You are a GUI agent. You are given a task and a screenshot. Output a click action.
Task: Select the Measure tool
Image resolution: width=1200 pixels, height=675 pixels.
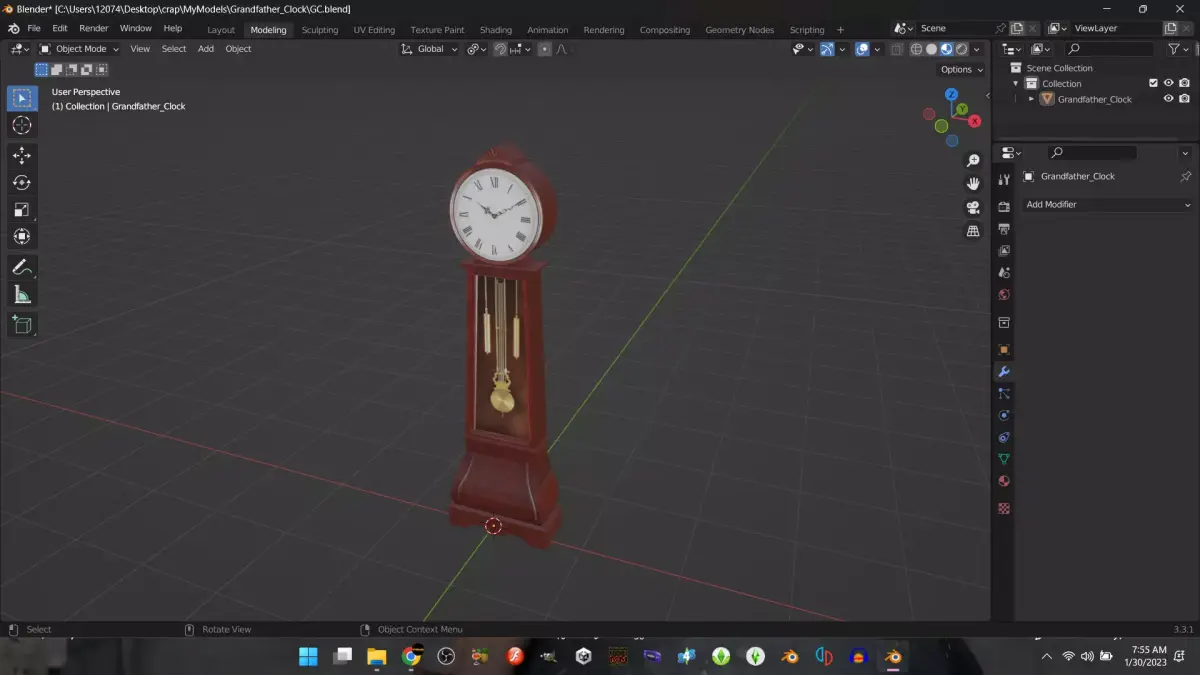pos(22,294)
